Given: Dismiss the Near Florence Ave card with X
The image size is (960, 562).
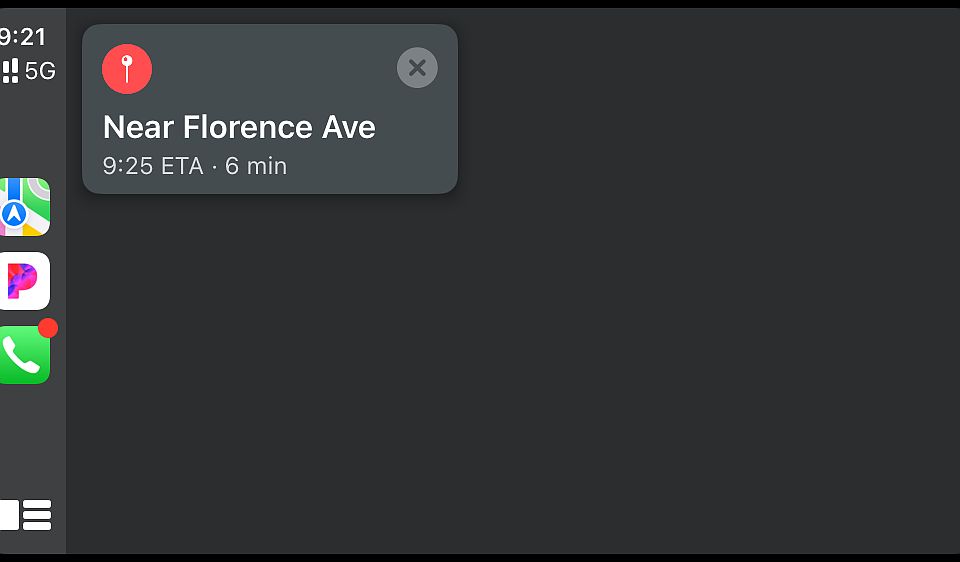Looking at the screenshot, I should pos(417,67).
